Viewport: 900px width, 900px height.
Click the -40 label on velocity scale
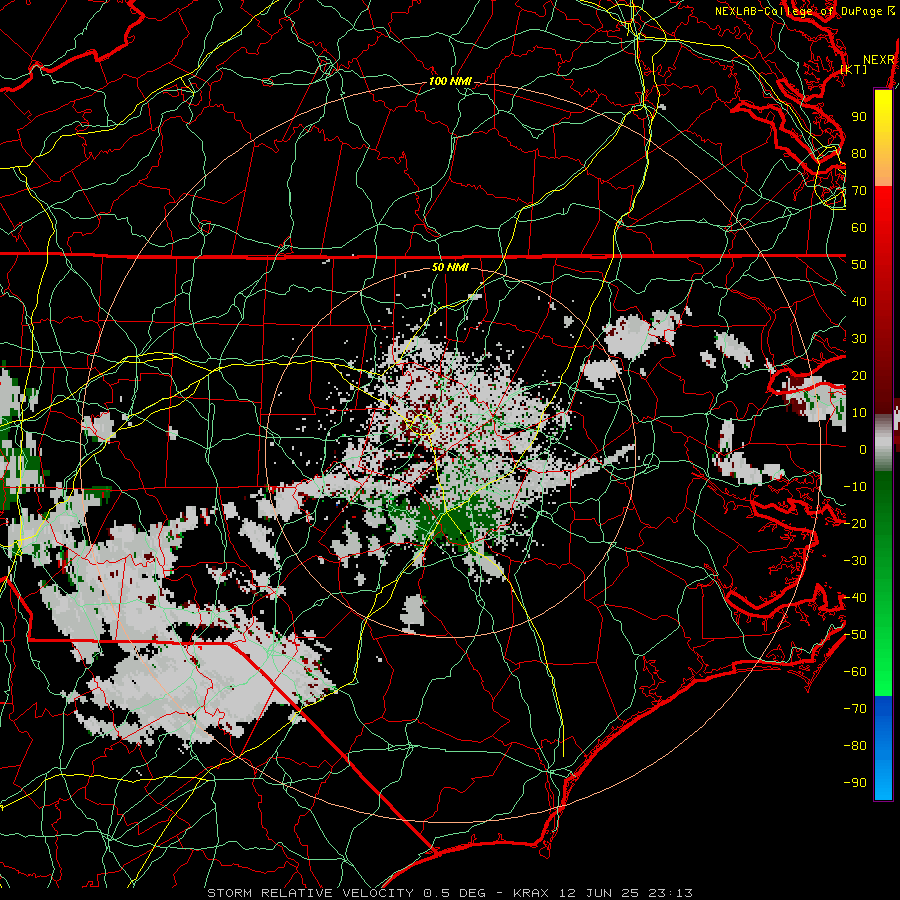coord(855,598)
